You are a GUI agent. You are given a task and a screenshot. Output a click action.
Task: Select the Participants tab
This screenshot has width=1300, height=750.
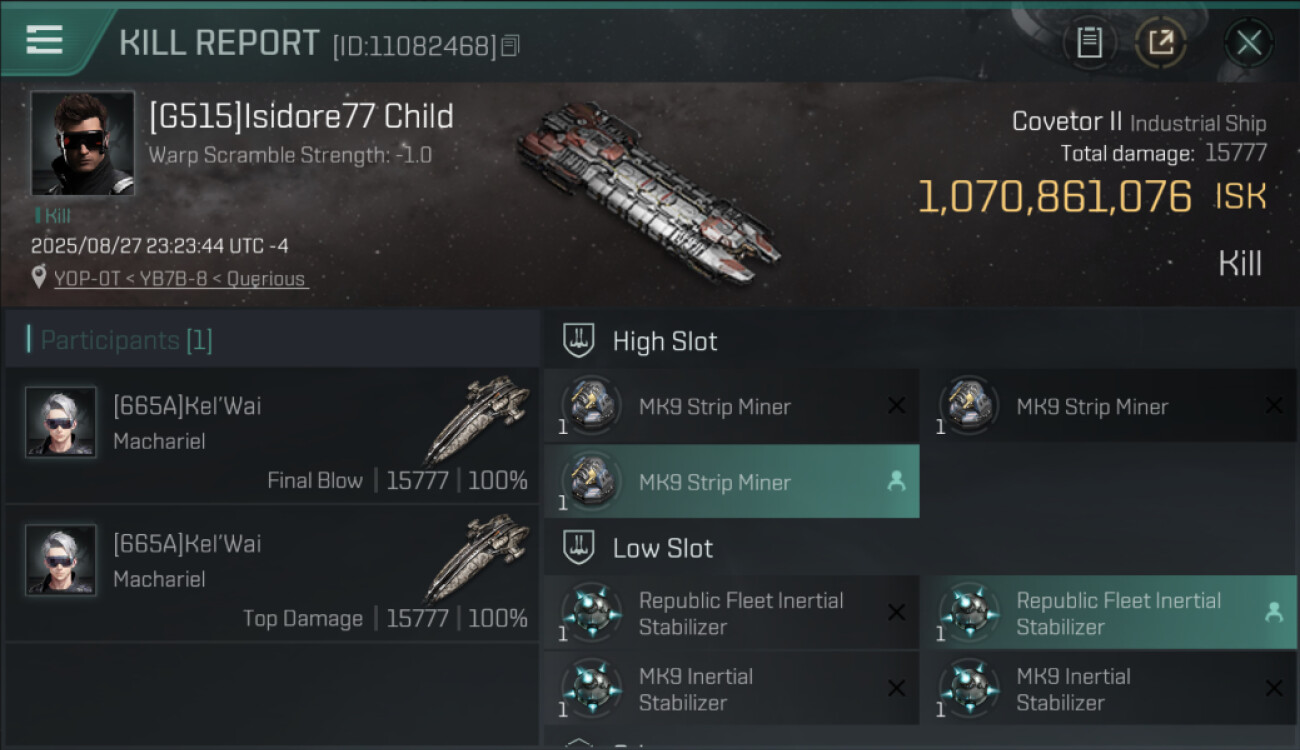coord(126,340)
